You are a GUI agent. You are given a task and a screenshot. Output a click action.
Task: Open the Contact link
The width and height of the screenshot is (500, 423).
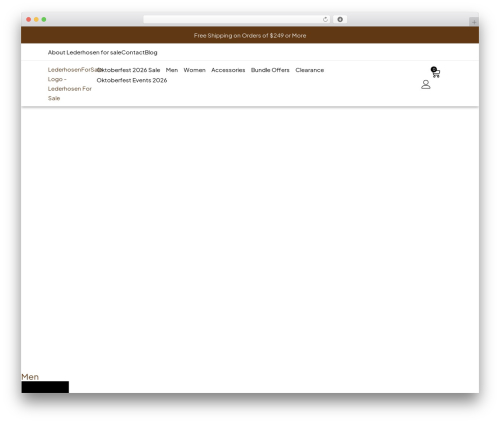[133, 52]
